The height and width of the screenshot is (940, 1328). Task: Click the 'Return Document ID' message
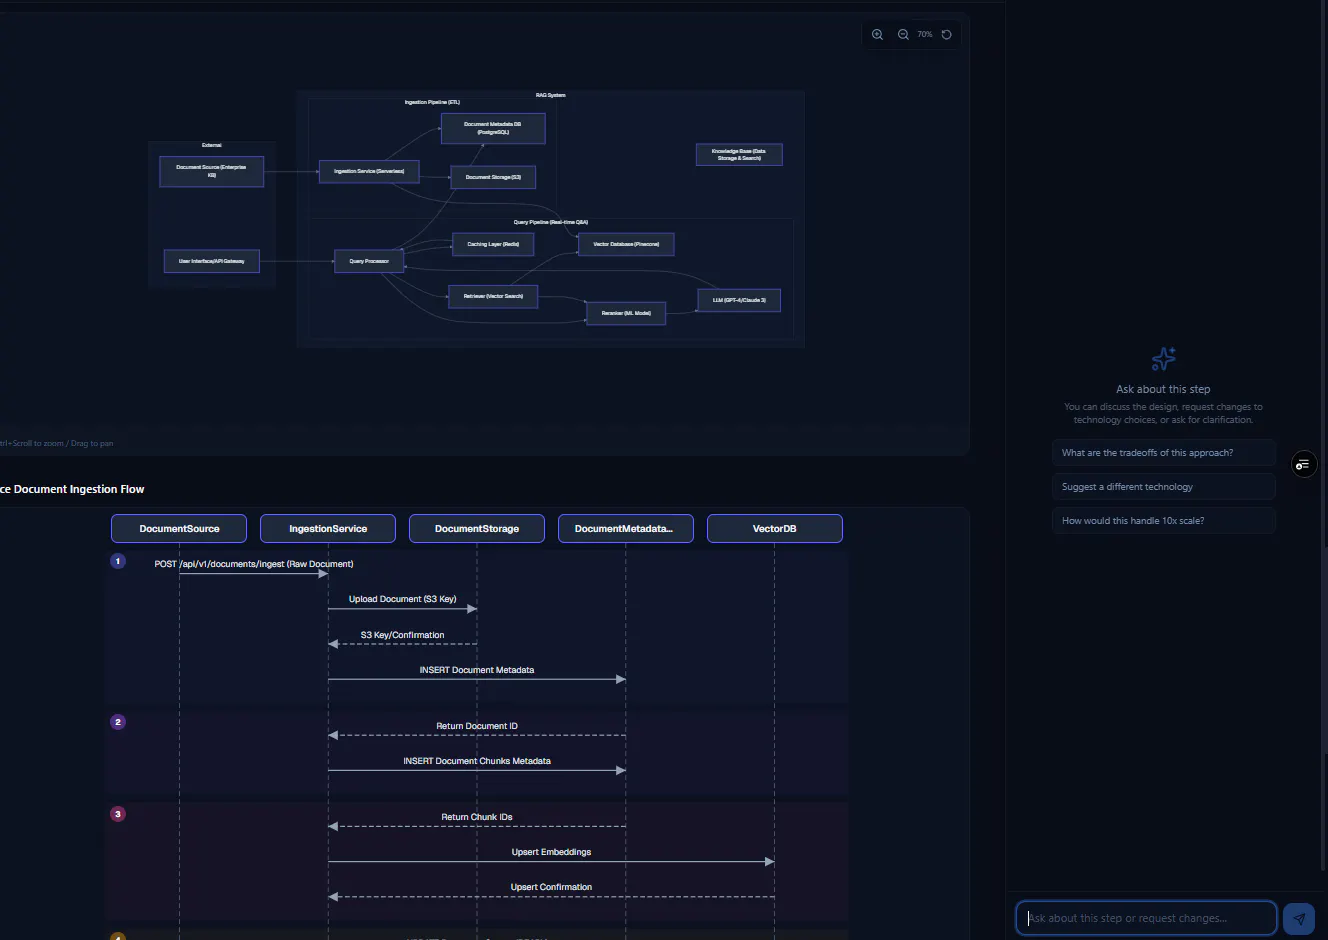coord(477,726)
